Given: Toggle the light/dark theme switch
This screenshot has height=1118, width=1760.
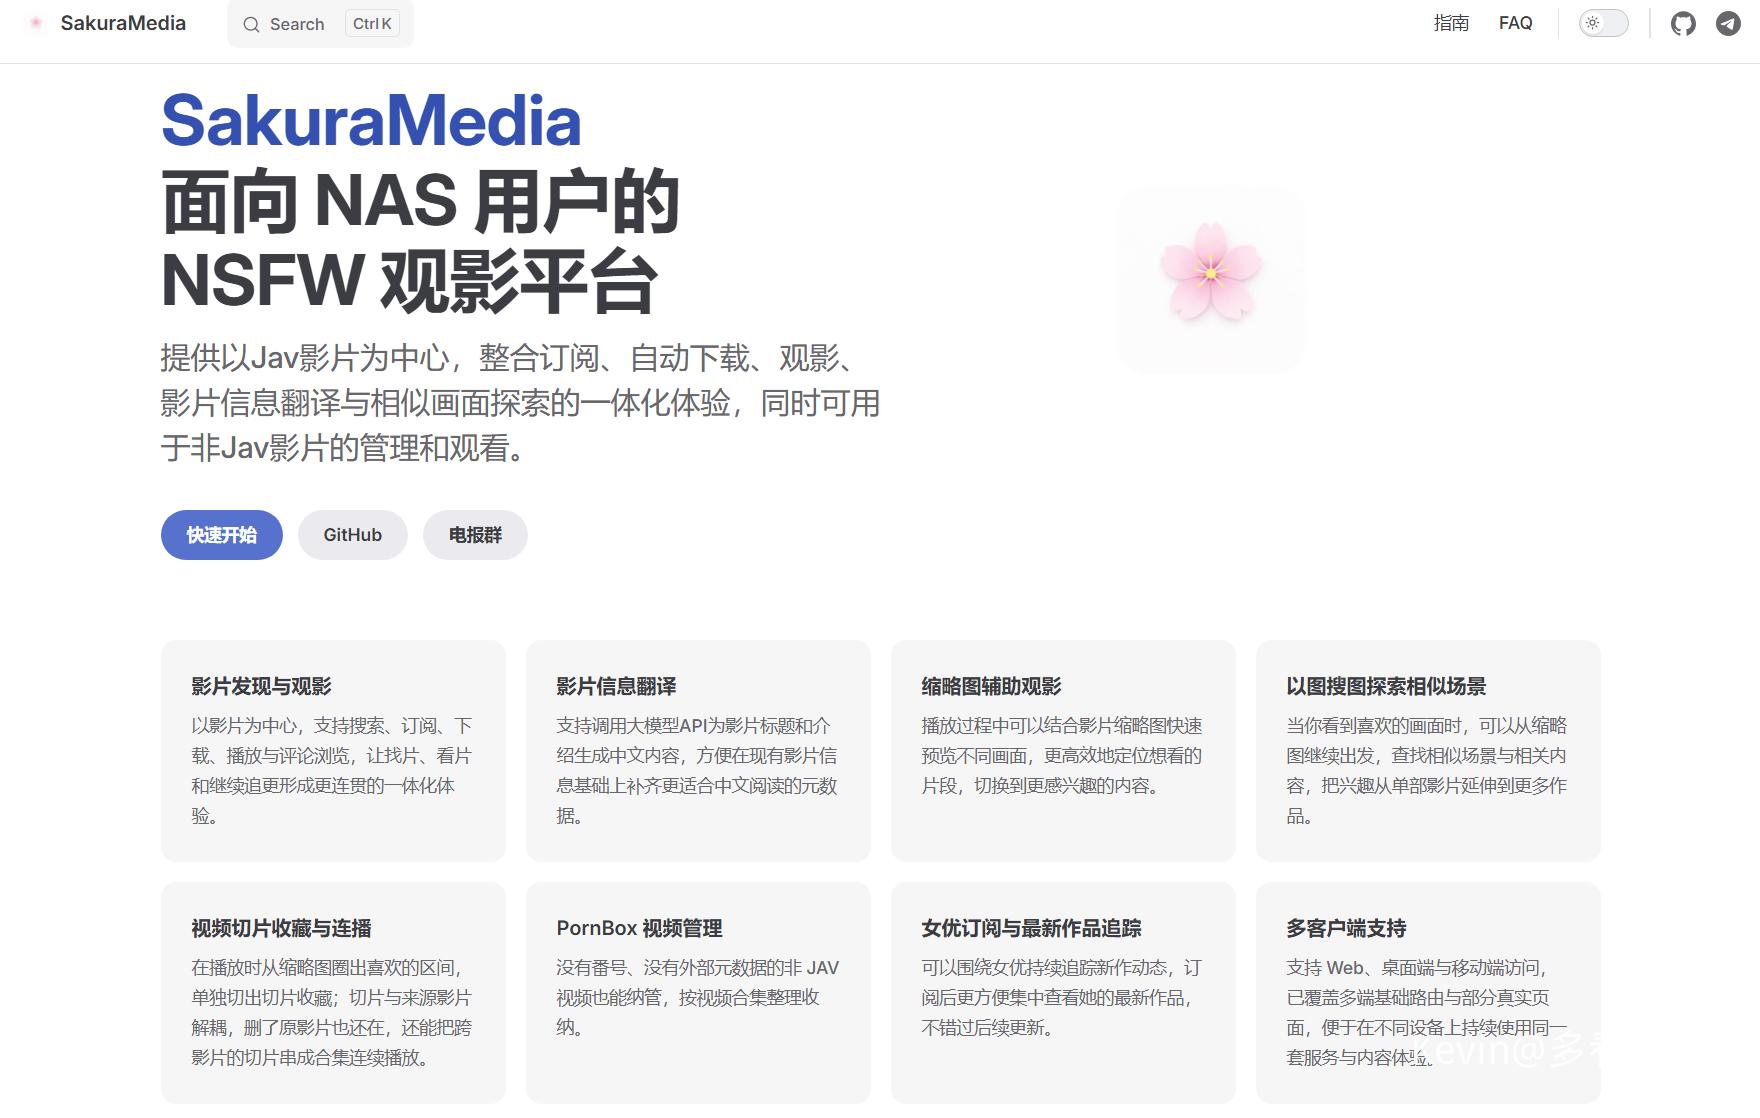Looking at the screenshot, I should coord(1603,23).
